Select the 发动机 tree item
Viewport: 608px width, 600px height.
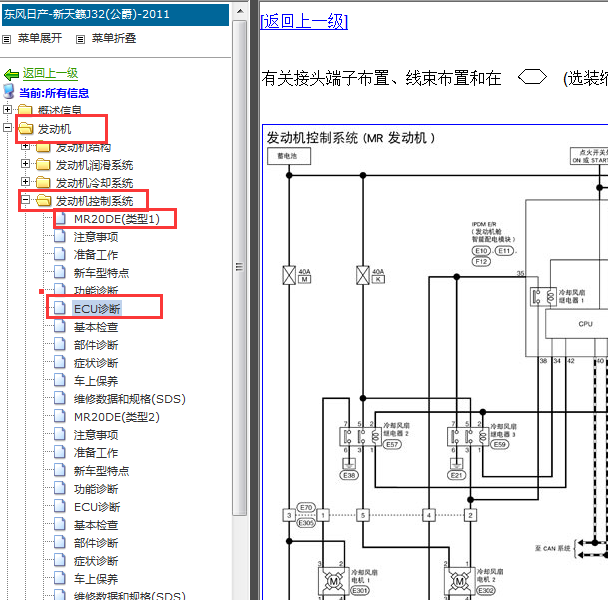(54, 129)
